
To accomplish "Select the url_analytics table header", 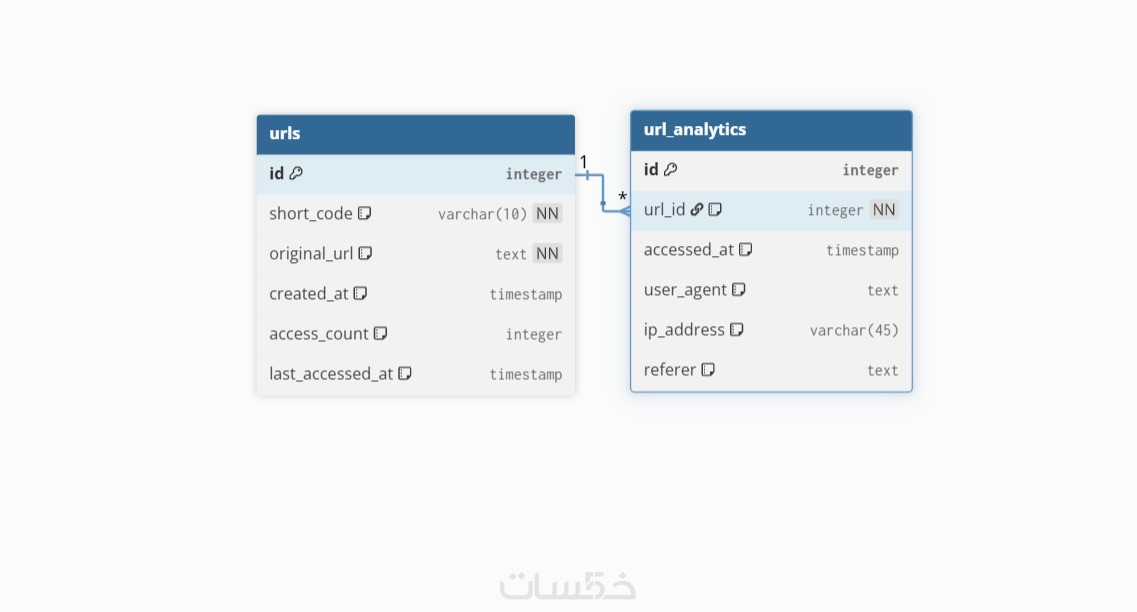I will point(771,130).
